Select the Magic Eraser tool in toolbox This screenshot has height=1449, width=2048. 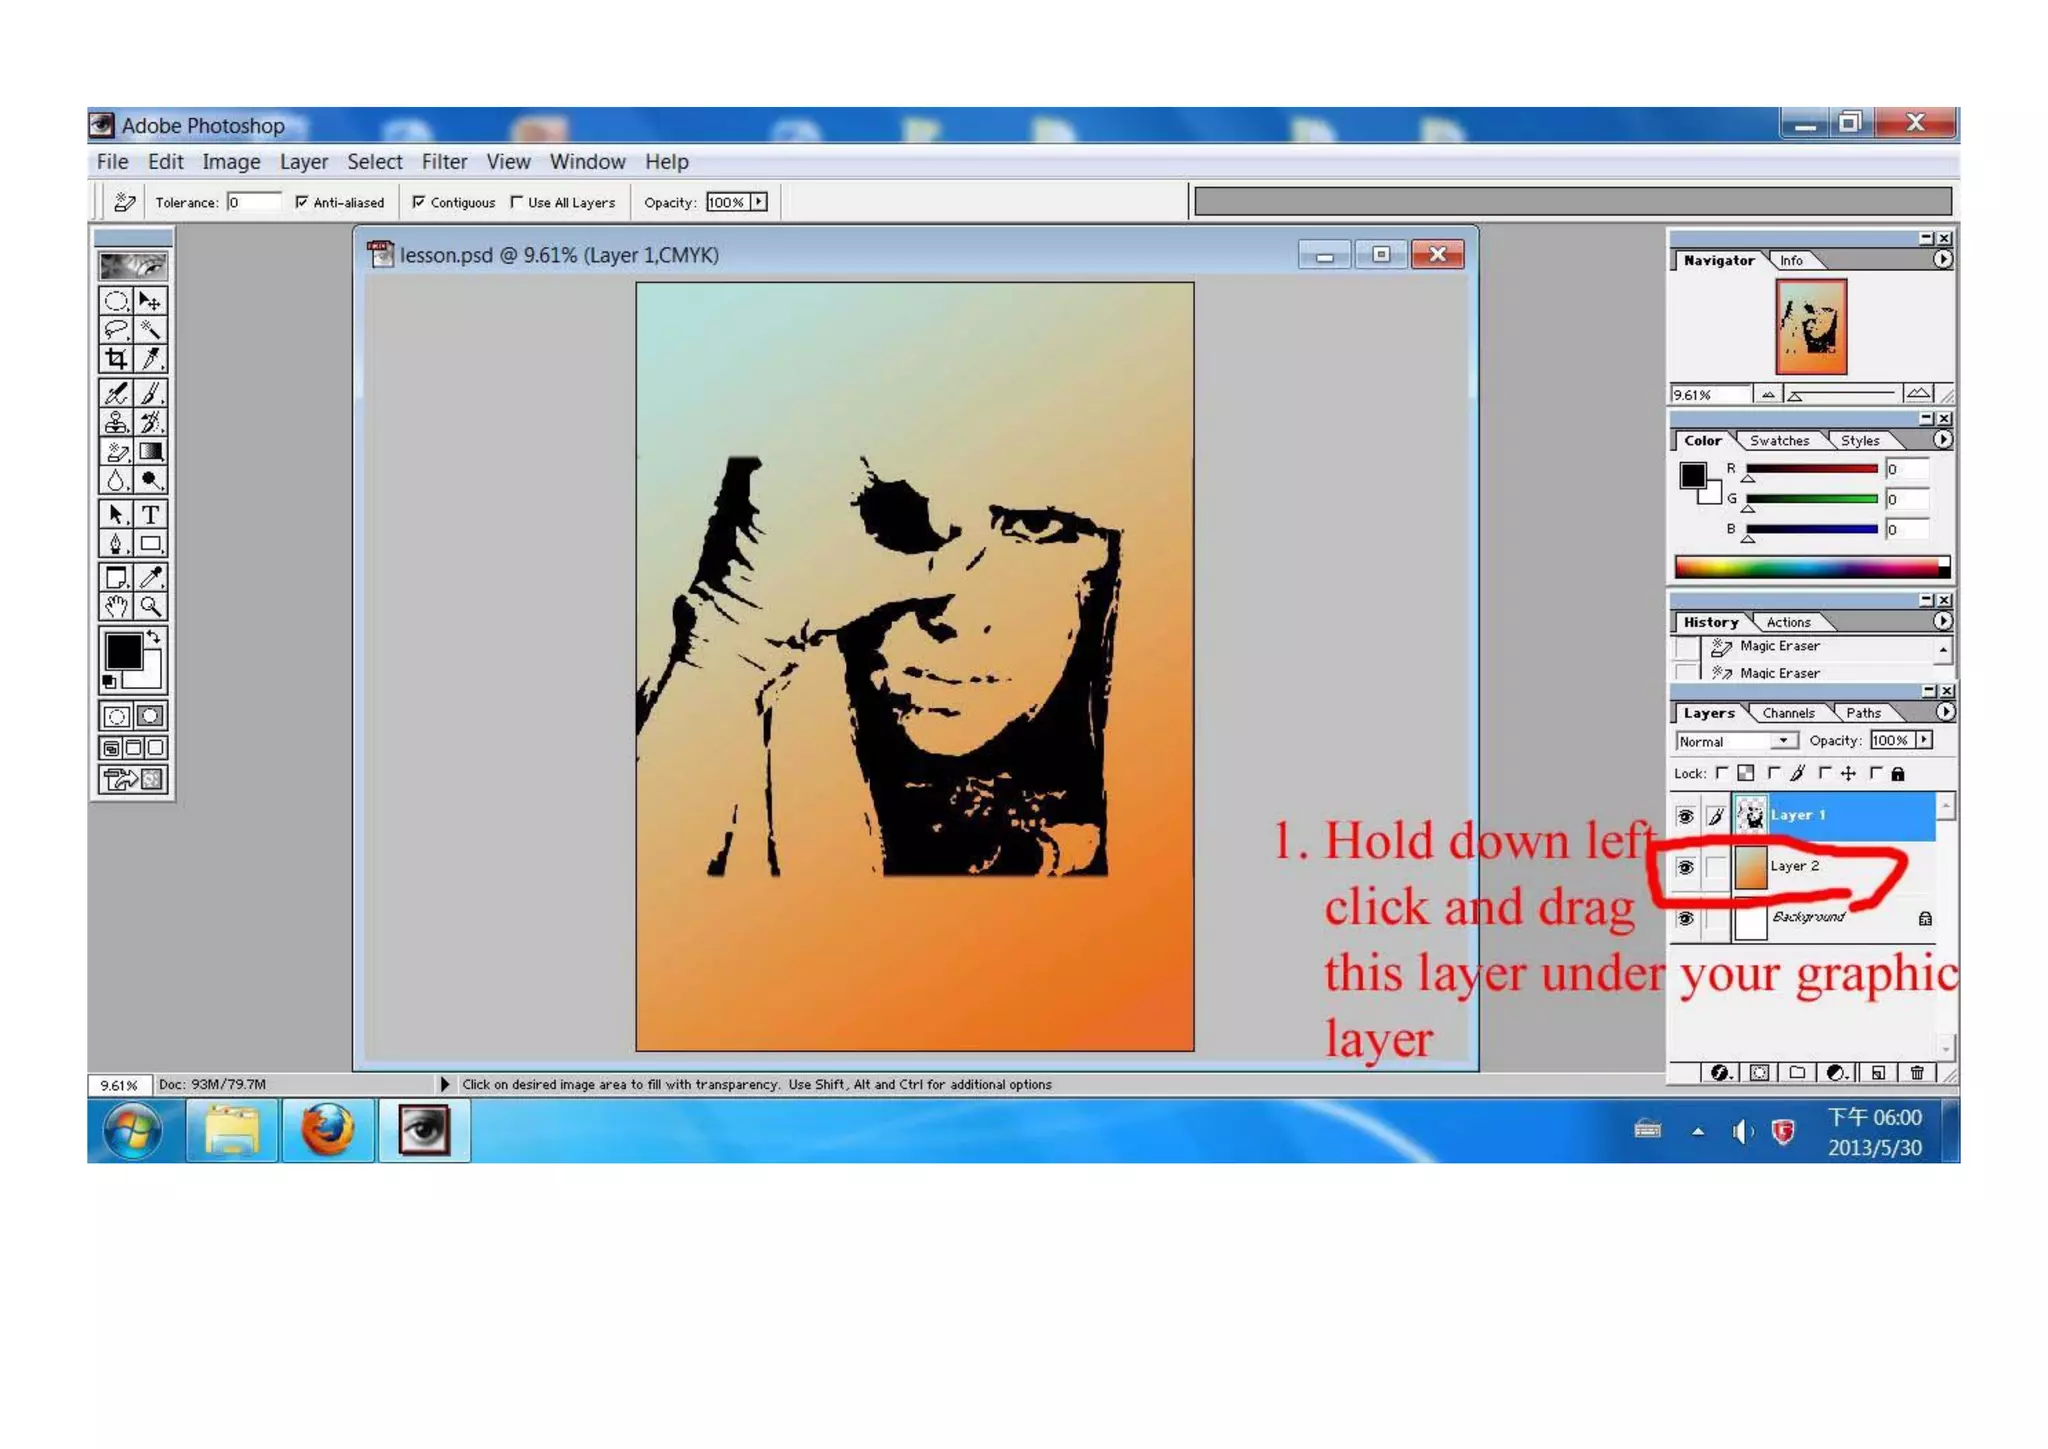(116, 451)
